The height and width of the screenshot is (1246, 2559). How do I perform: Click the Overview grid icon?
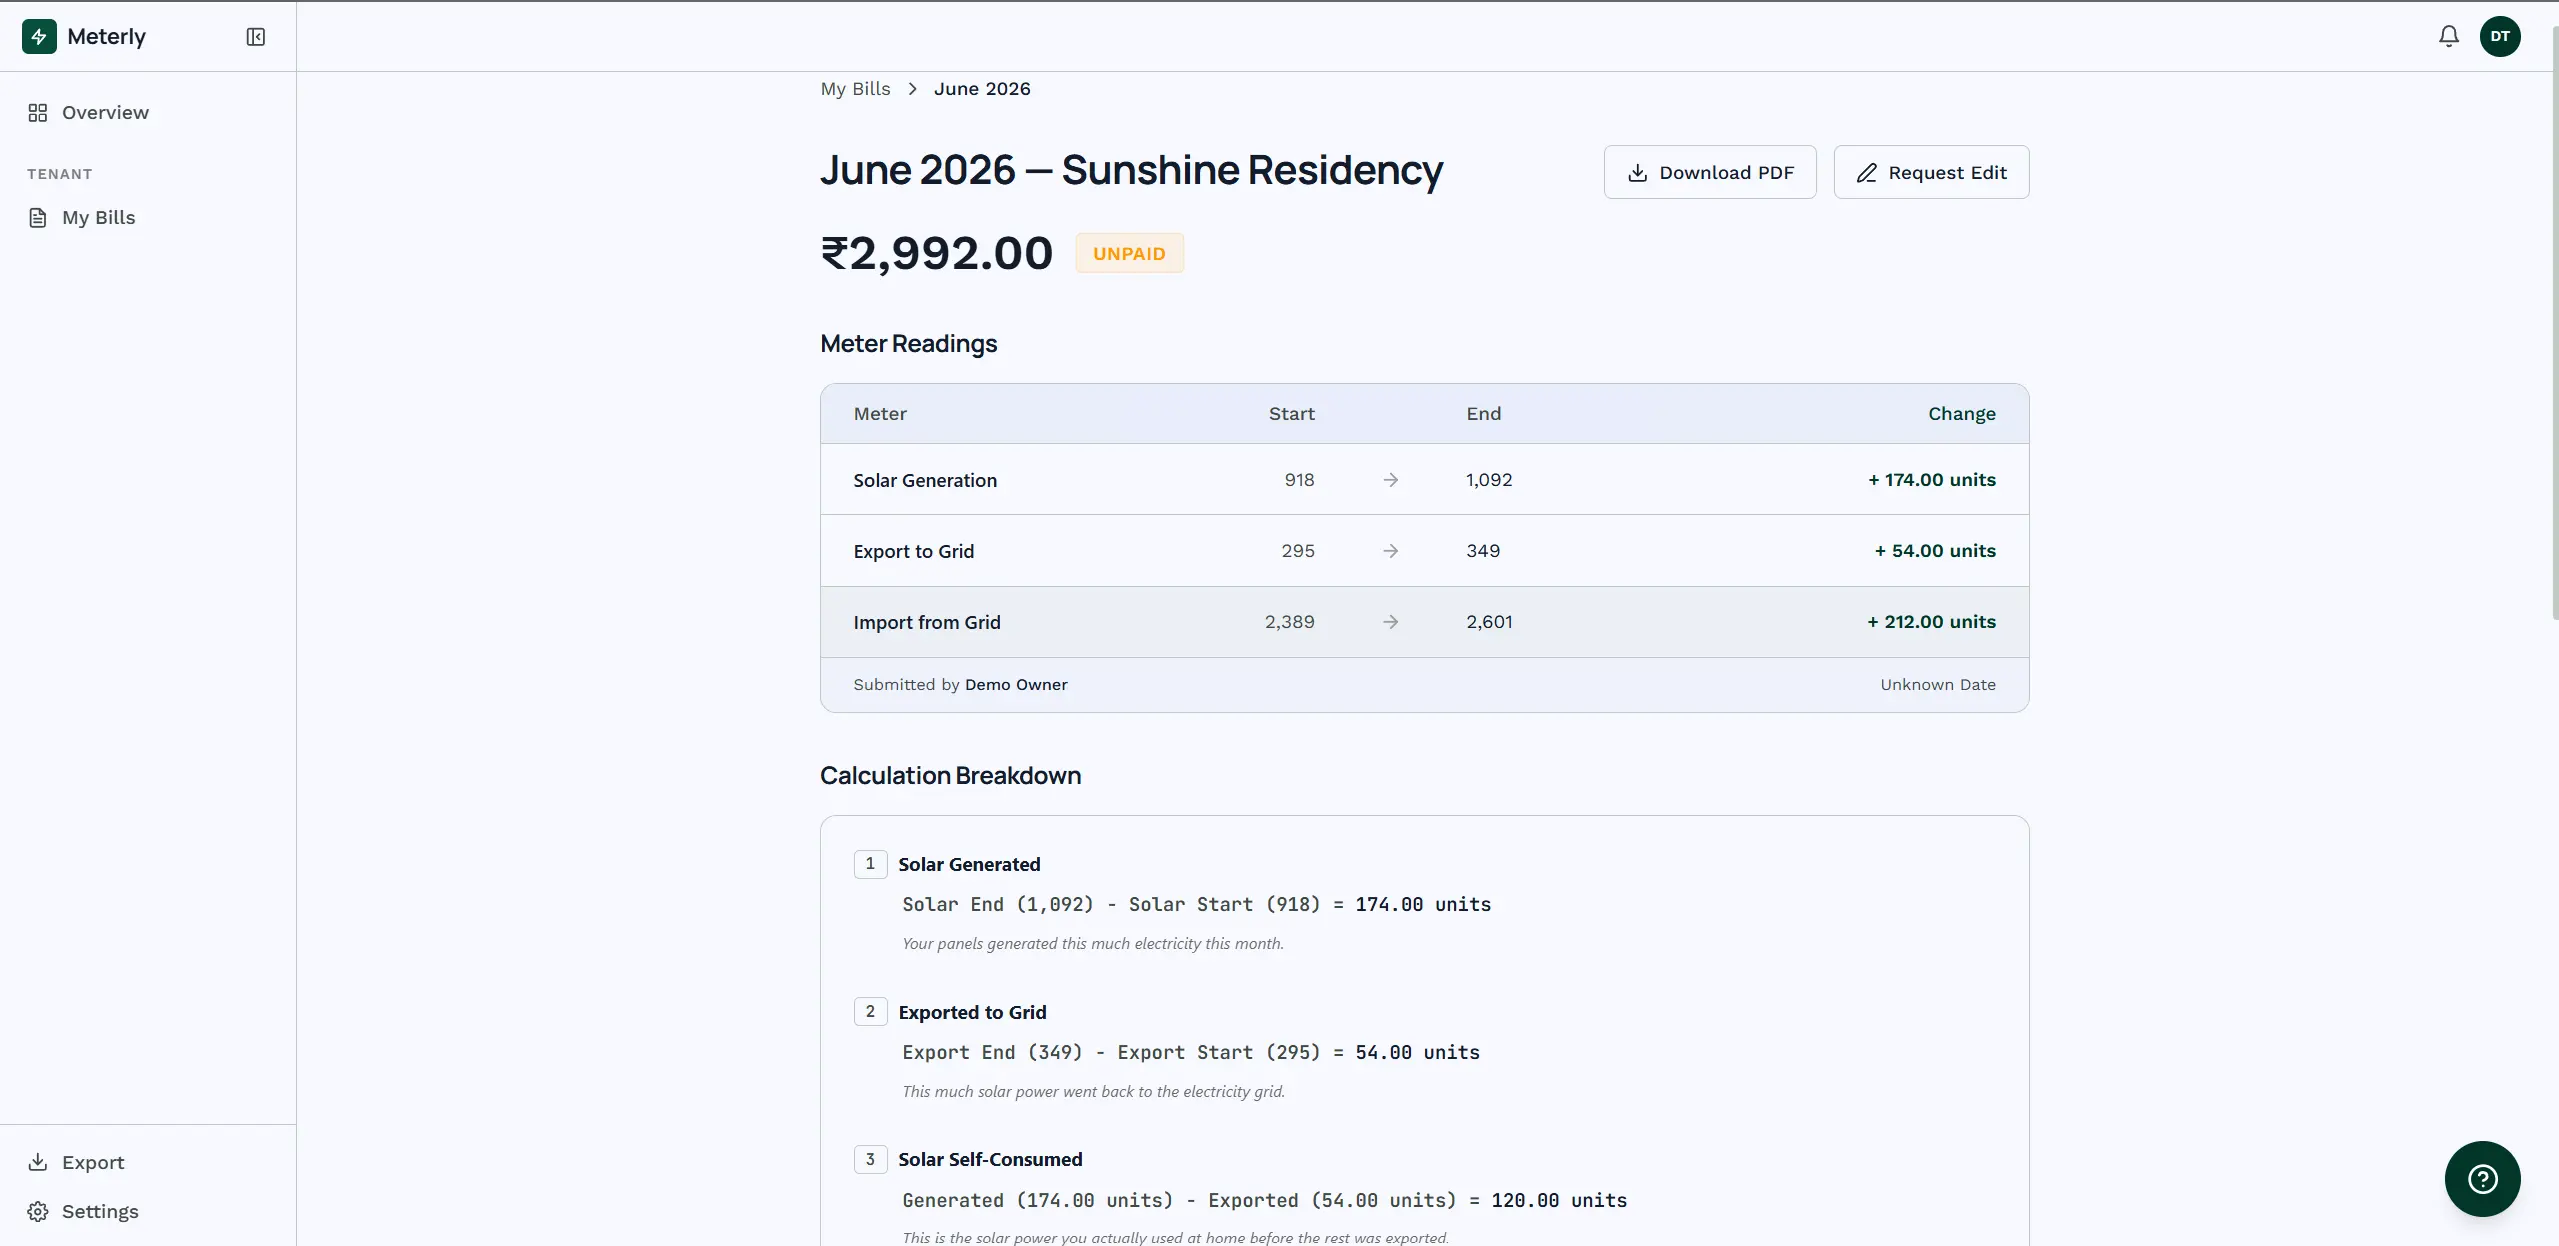point(38,113)
